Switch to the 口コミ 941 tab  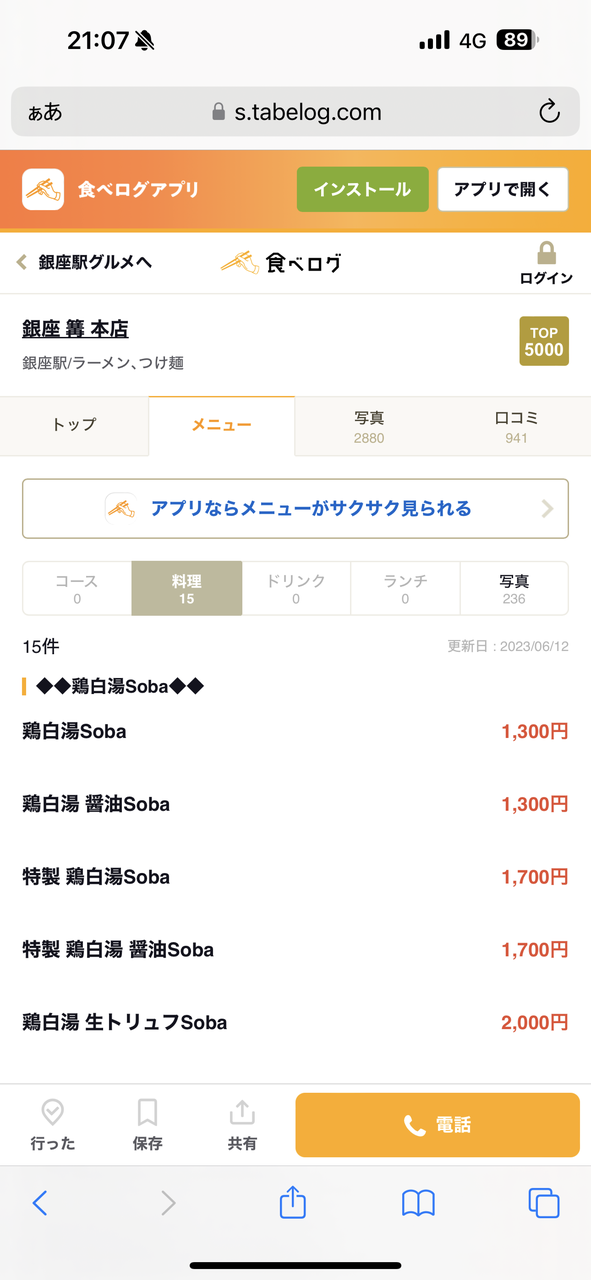coord(517,427)
